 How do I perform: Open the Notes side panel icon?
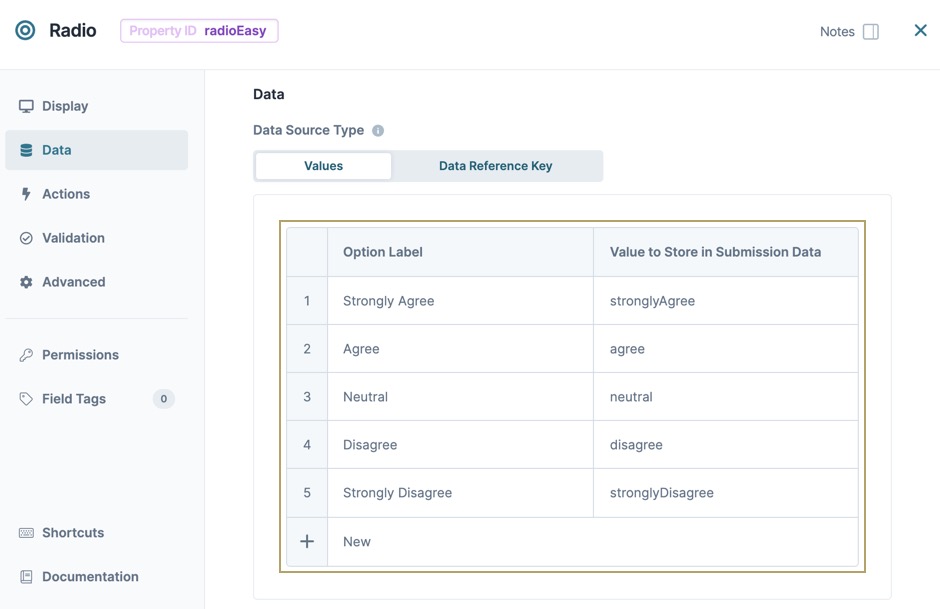(x=870, y=32)
